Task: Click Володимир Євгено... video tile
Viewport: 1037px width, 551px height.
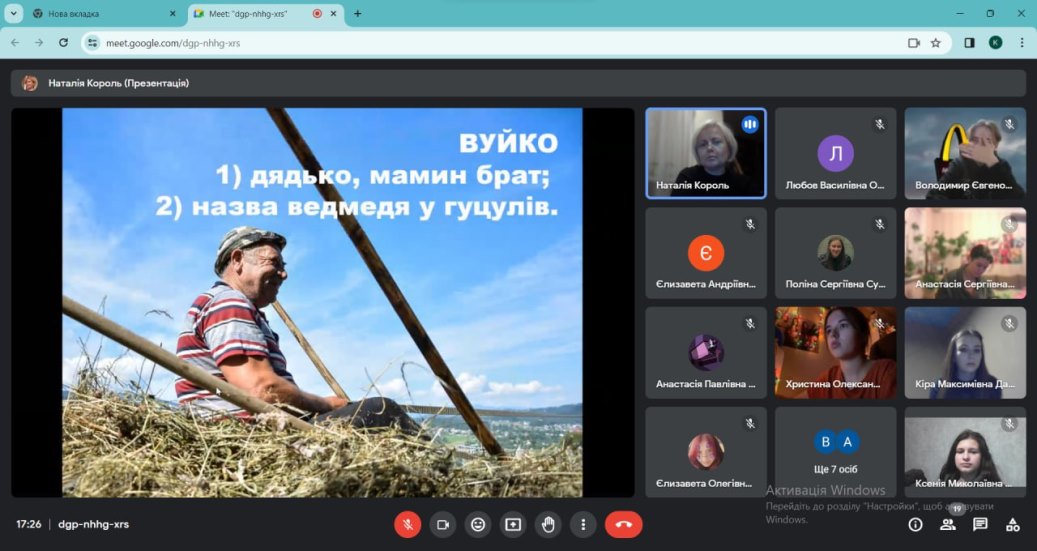Action: coord(965,153)
